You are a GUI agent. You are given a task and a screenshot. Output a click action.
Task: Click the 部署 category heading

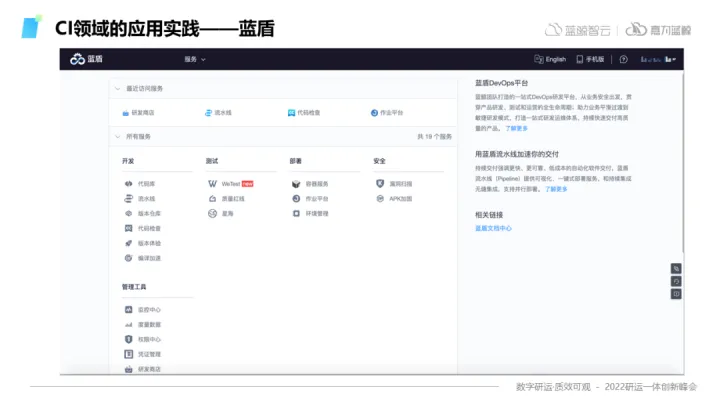point(296,161)
